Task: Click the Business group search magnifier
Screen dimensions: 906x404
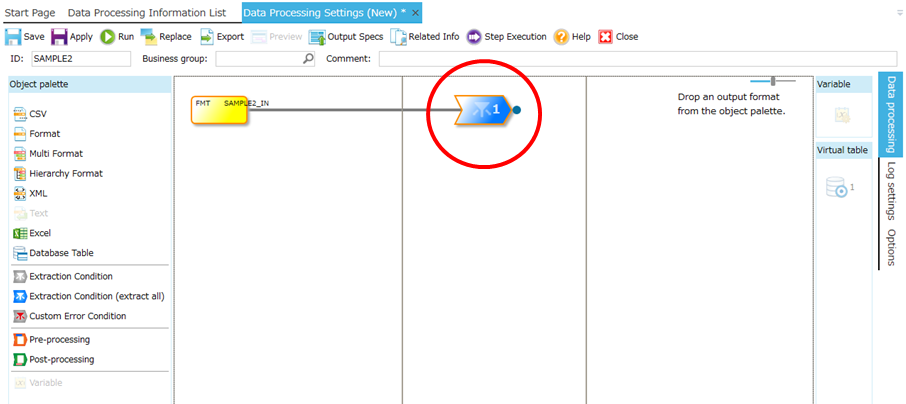Action: pos(308,59)
